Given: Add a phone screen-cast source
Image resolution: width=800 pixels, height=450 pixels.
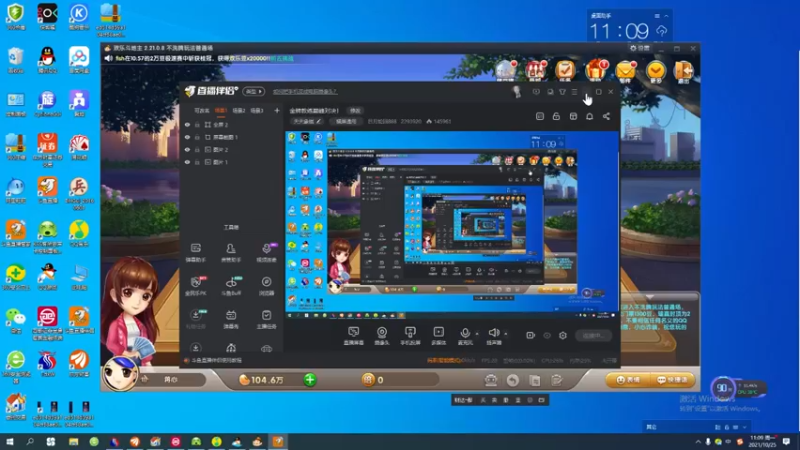Looking at the screenshot, I should coord(410,335).
